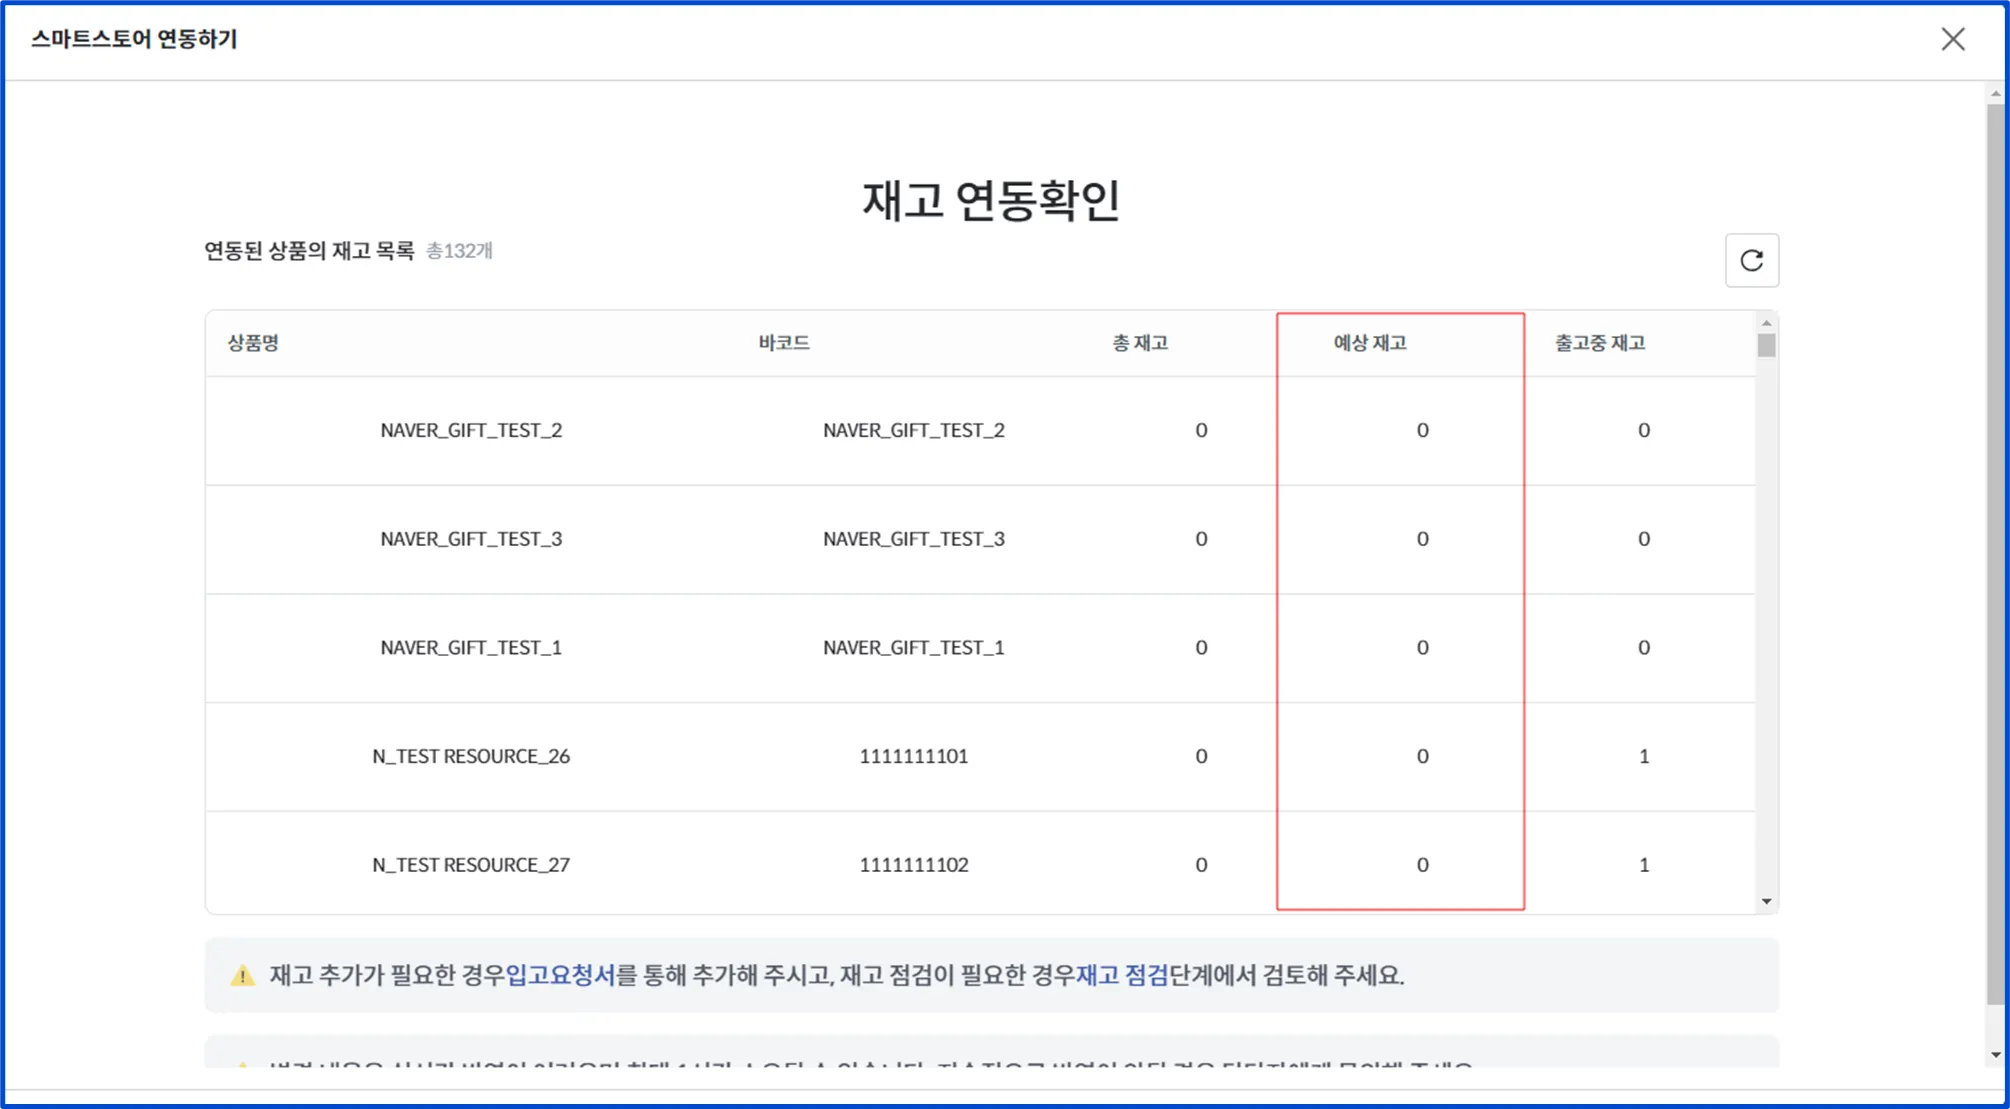Viewport: 2010px width, 1109px height.
Task: Click the 출고중 재고 column header
Action: coord(1598,343)
